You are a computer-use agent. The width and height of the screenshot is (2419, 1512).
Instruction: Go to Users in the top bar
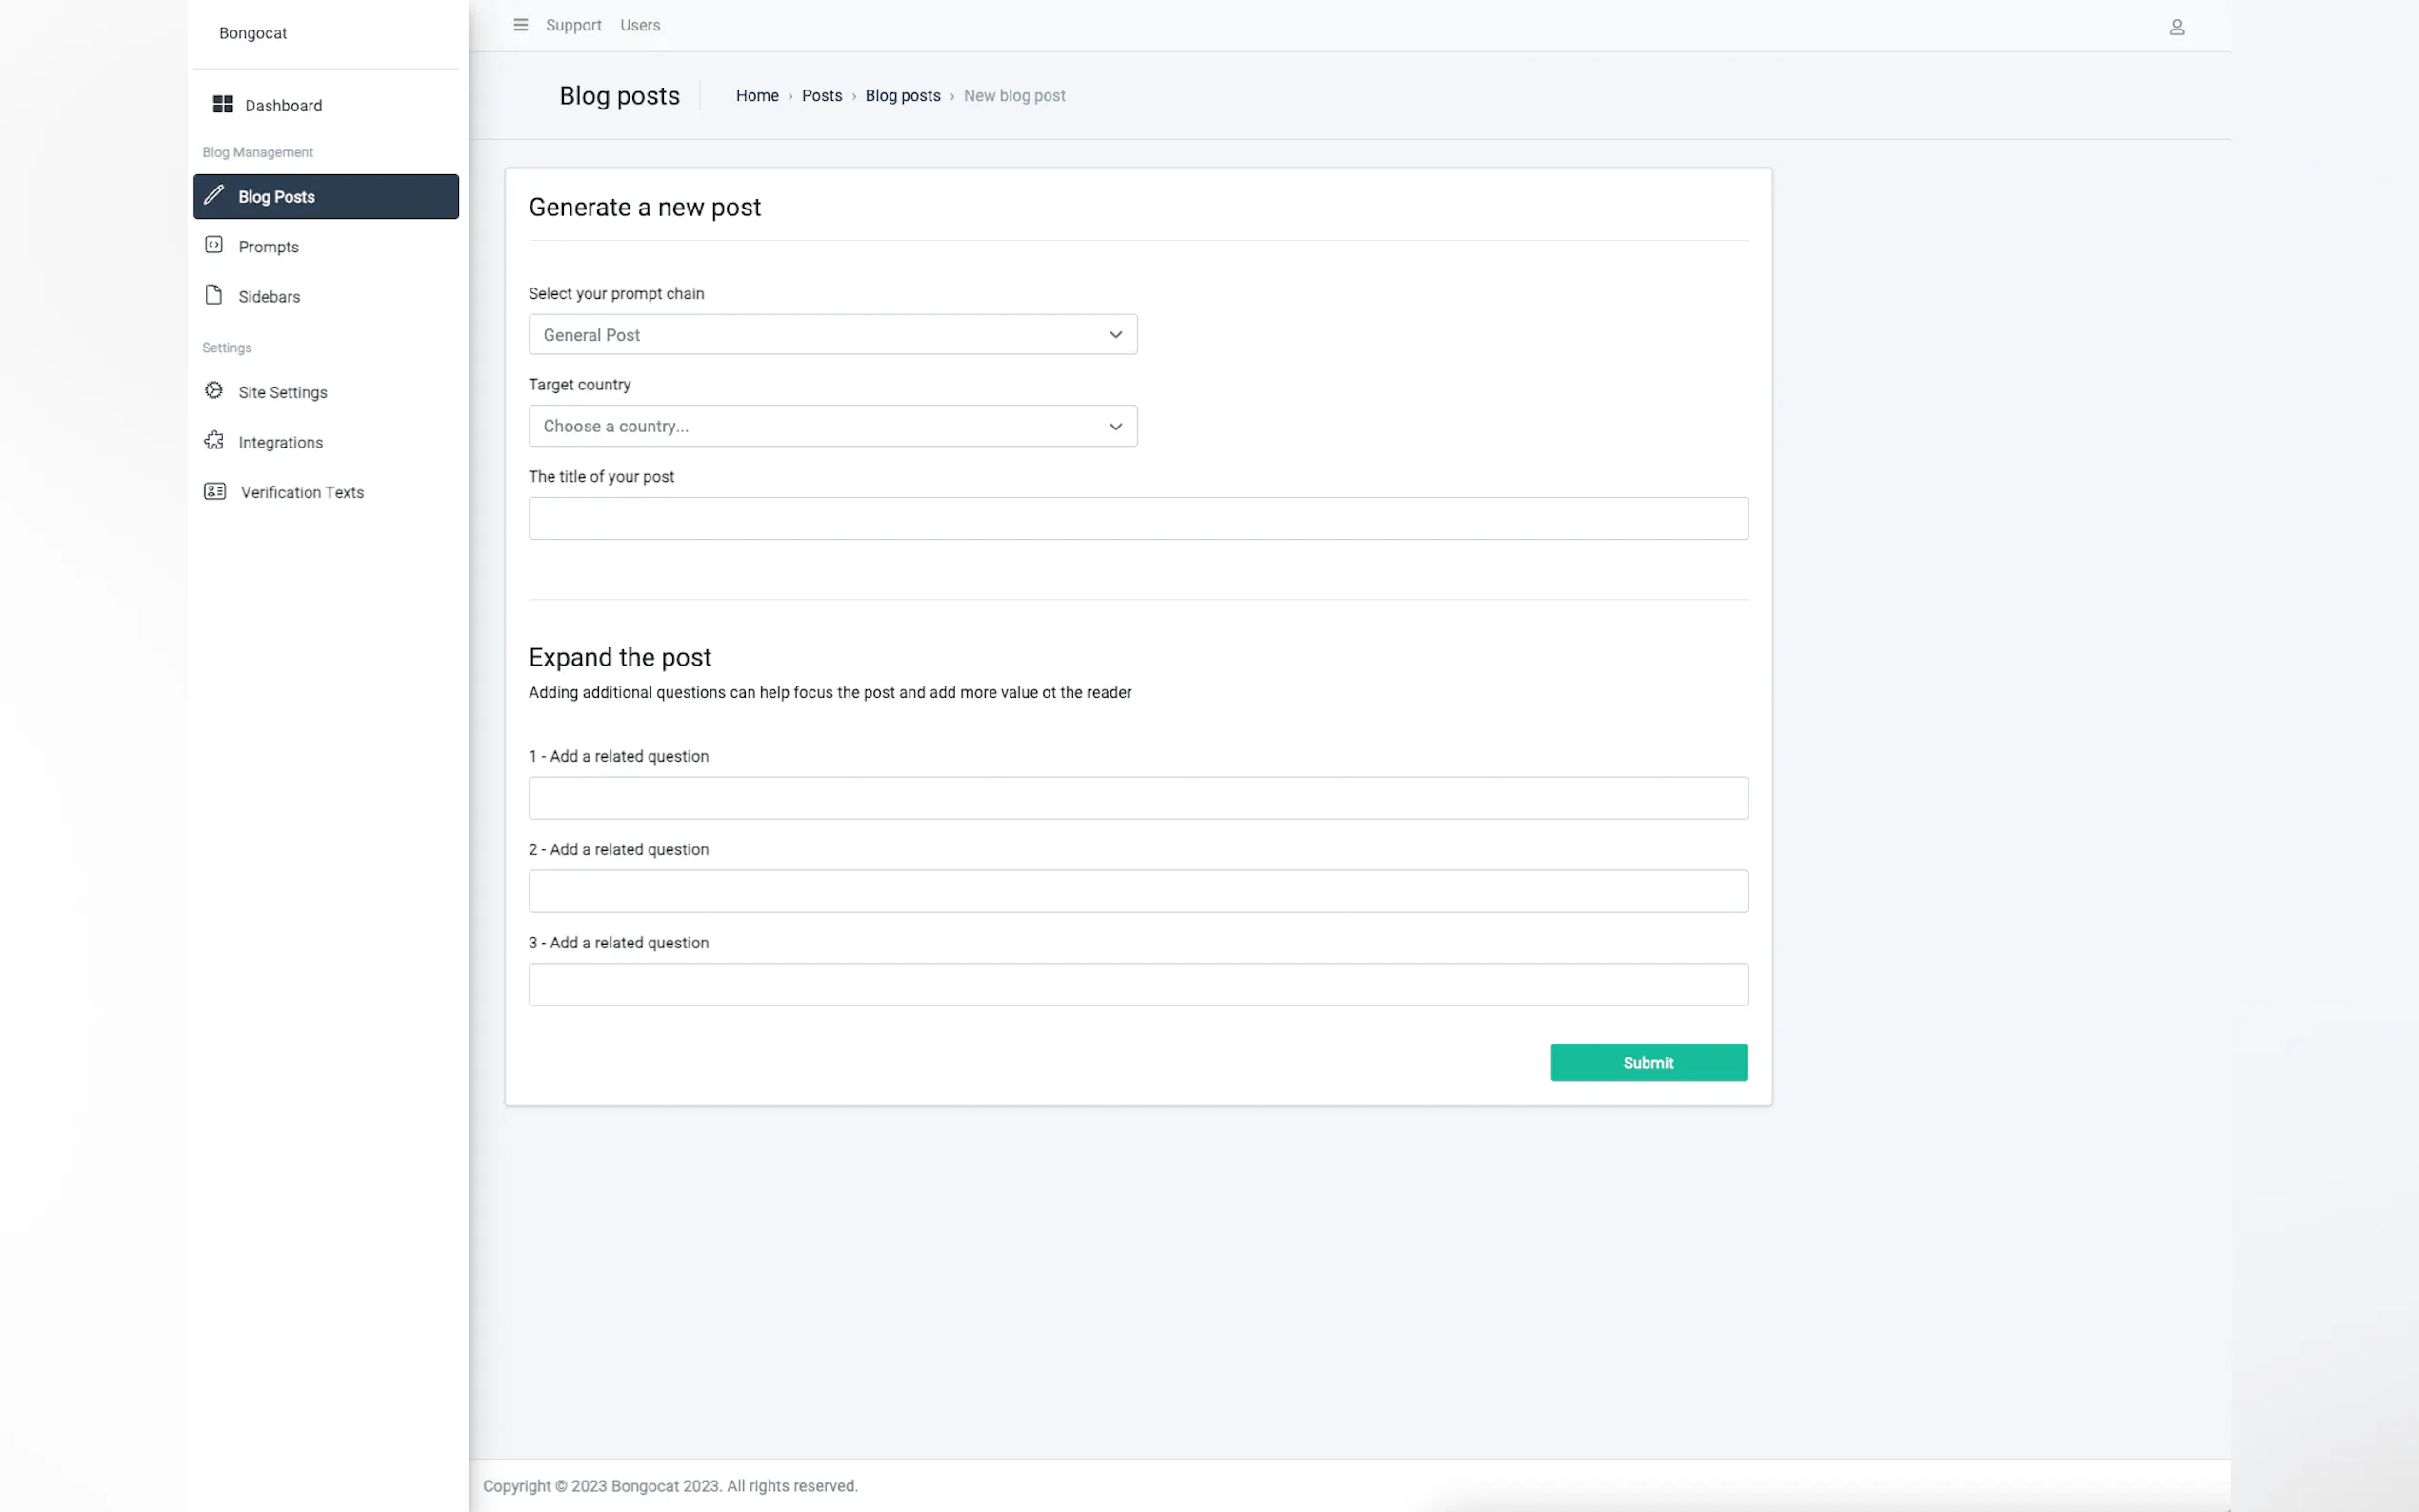640,25
